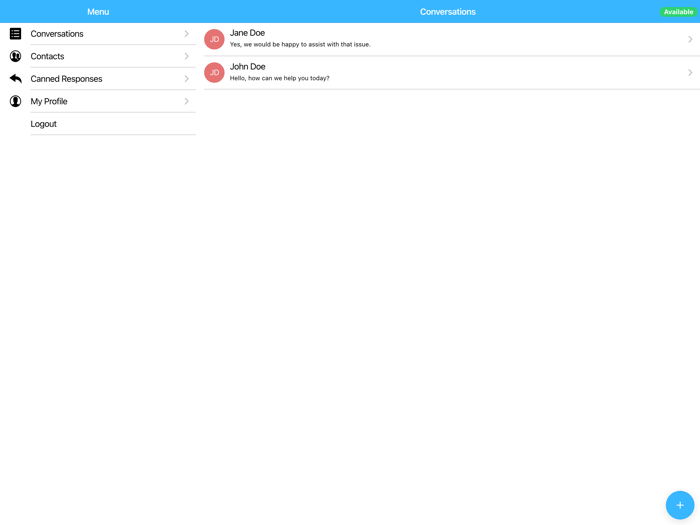This screenshot has width=700, height=525.
Task: Click Jane Doe's JD avatar
Action: click(x=214, y=39)
